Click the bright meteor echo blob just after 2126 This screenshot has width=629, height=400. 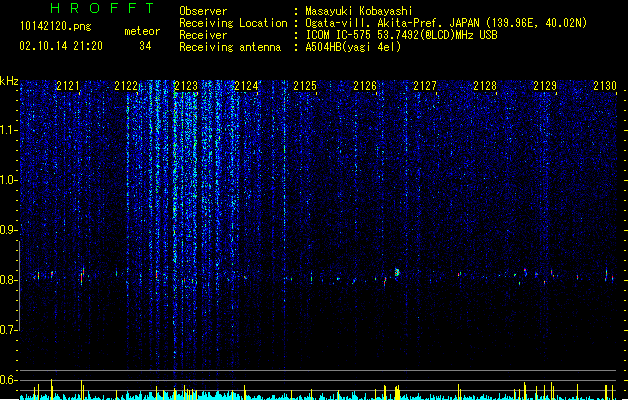point(397,272)
